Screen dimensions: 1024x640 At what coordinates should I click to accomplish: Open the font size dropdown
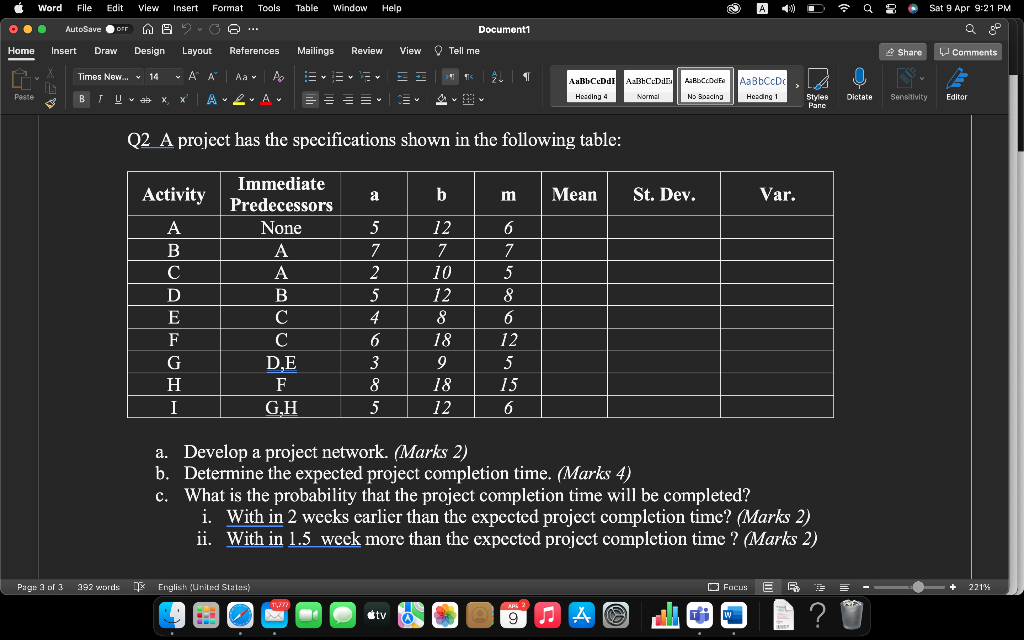point(176,76)
